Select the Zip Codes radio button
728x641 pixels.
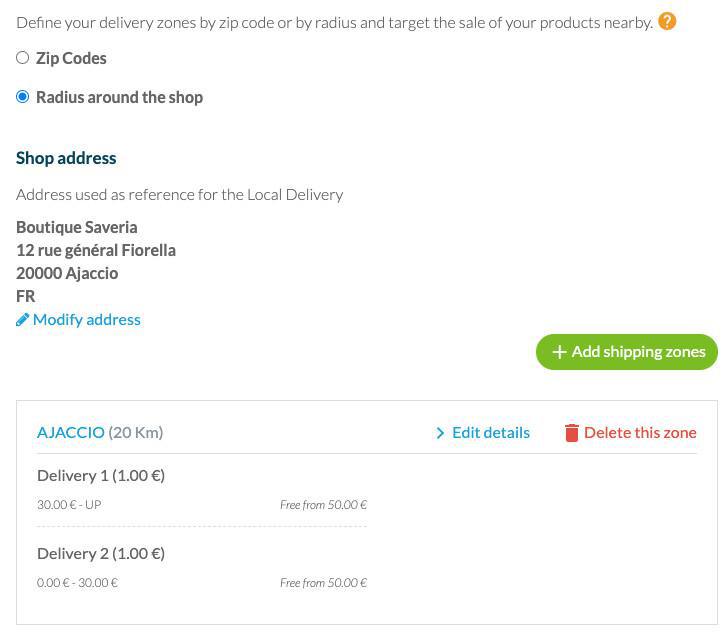[22, 58]
